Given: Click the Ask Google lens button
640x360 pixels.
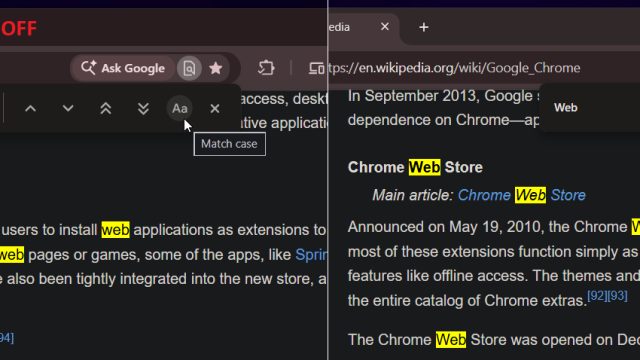Looking at the screenshot, I should click(123, 68).
